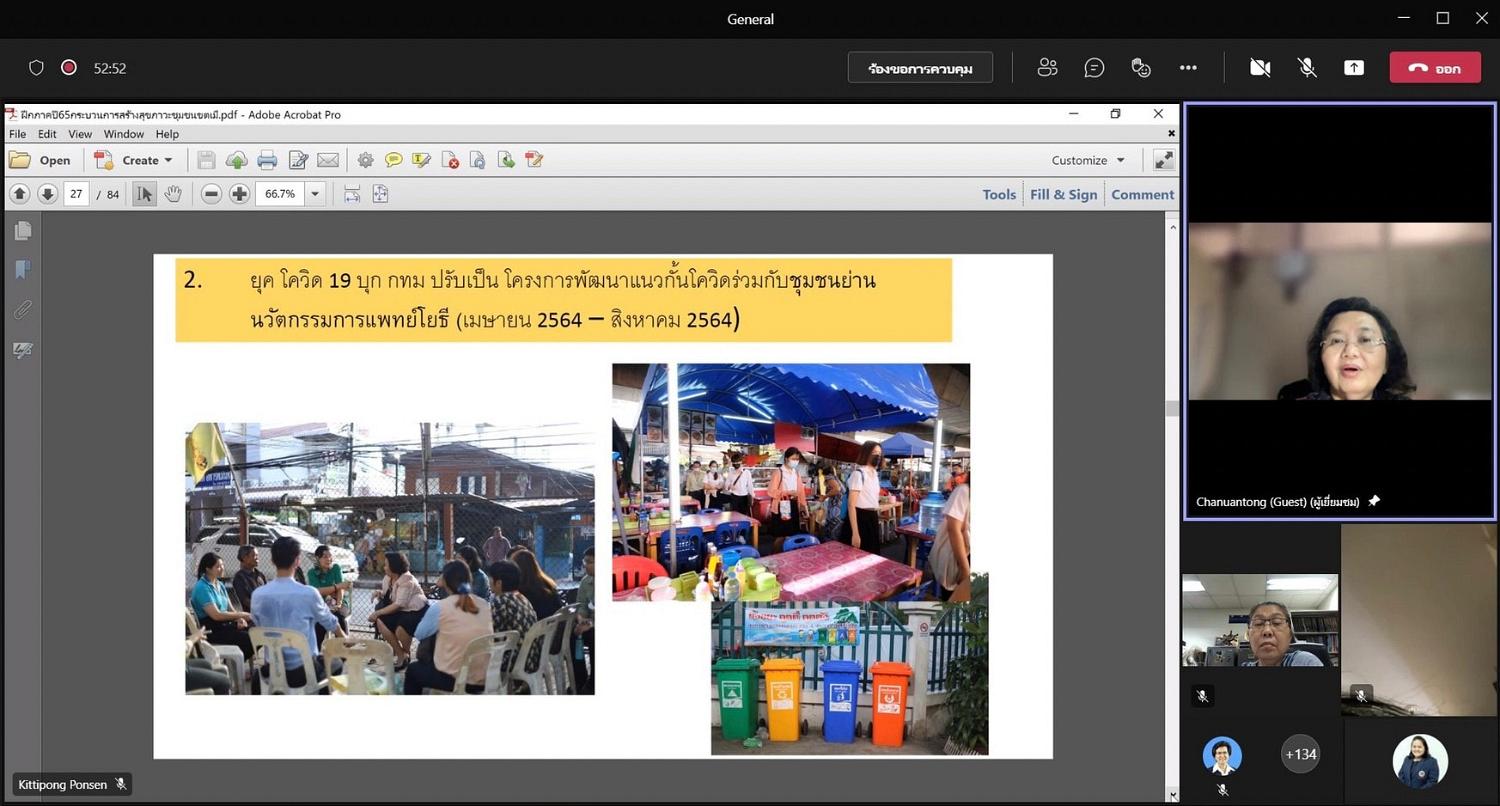Click the Open file button in Acrobat
Image resolution: width=1500 pixels, height=806 pixels.
point(40,160)
